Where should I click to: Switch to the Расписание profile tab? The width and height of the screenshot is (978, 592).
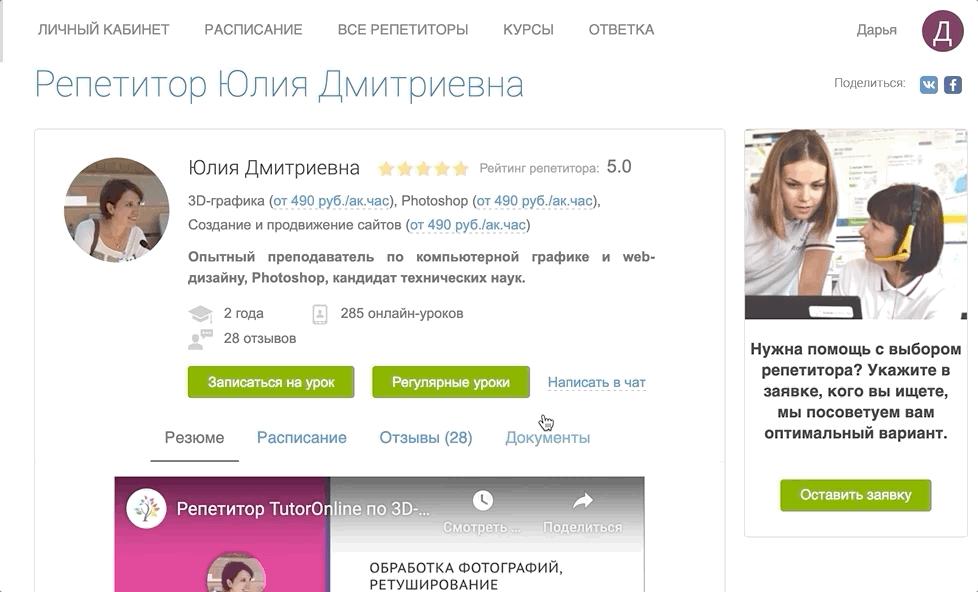coord(302,438)
